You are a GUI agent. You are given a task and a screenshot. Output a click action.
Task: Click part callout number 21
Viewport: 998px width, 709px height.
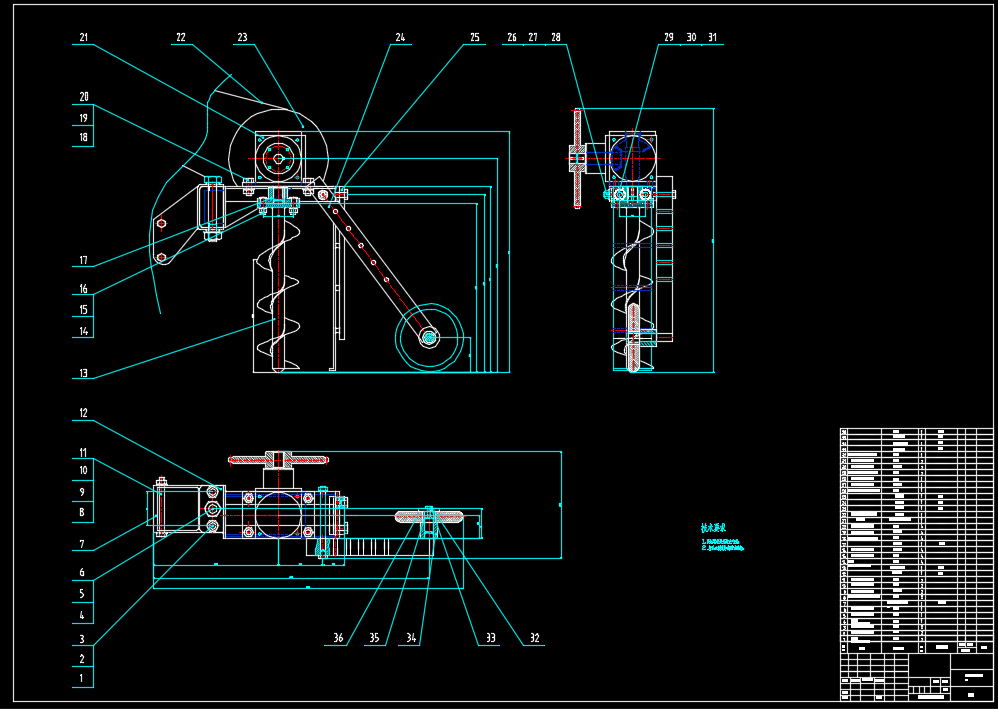84,38
